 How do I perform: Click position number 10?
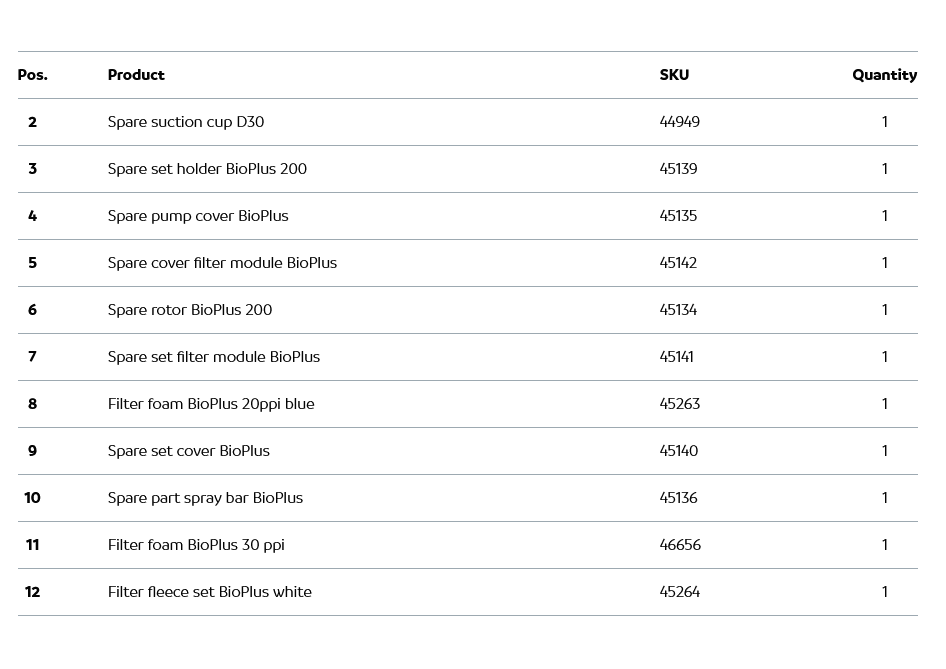point(32,498)
